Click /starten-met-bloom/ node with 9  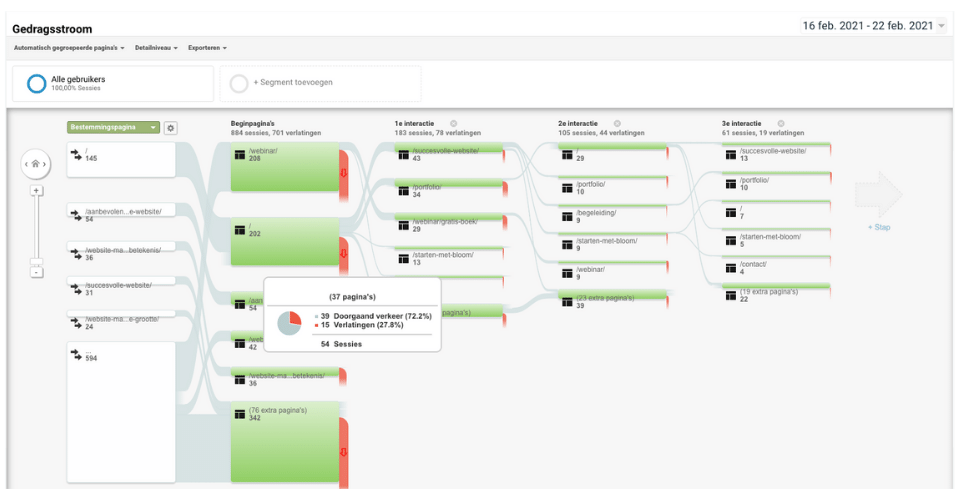(x=612, y=234)
